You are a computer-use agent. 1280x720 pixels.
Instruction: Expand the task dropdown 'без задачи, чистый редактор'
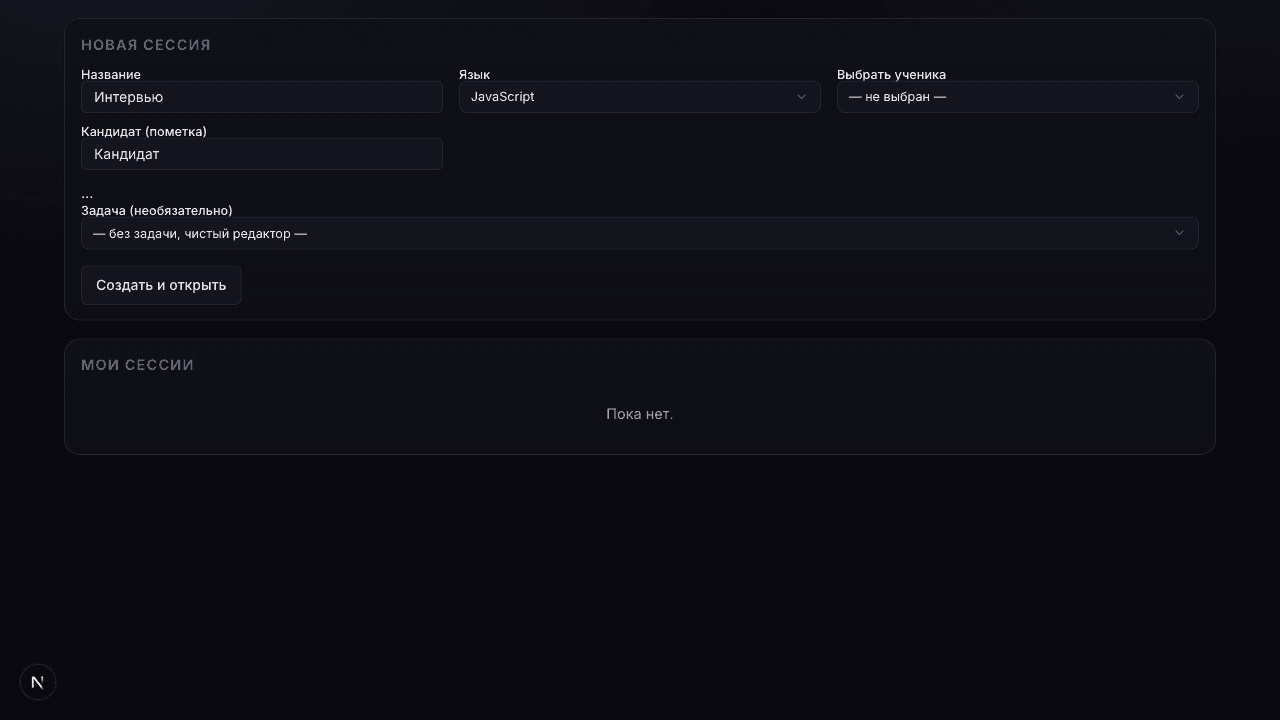point(640,233)
